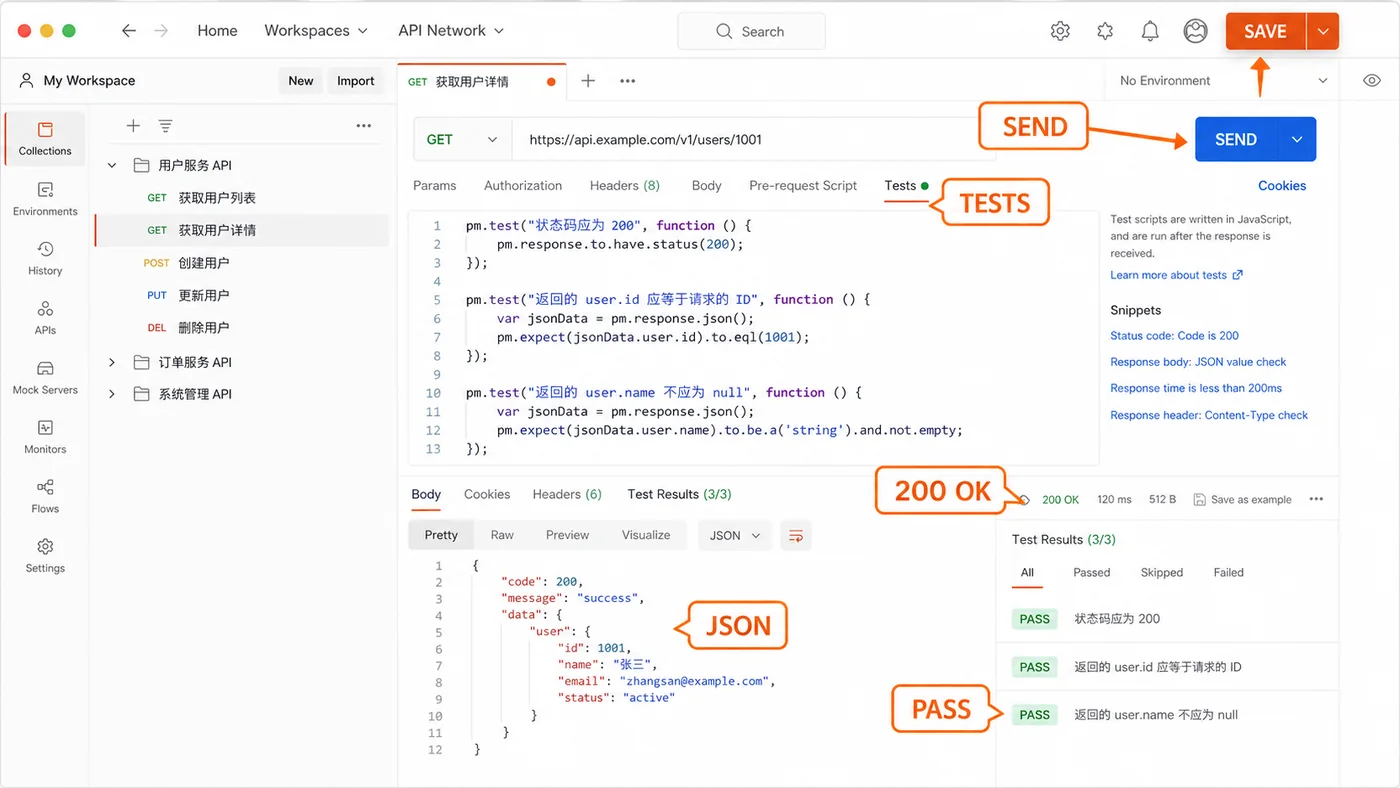
Task: Open the user profile avatar
Action: (x=1195, y=31)
